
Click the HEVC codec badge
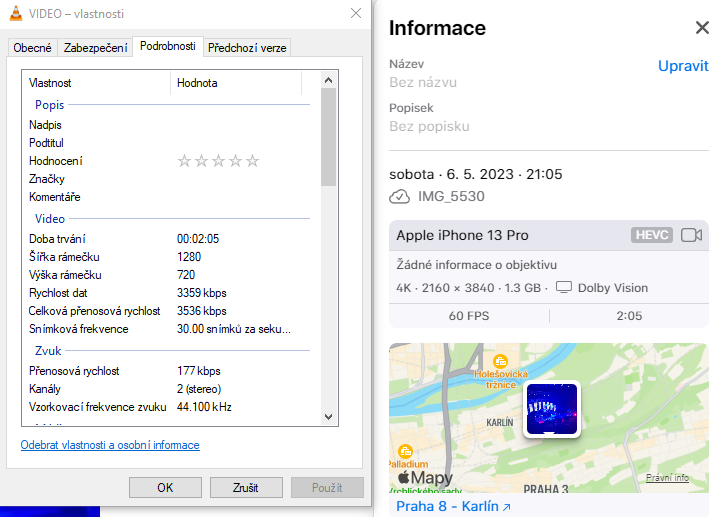[652, 235]
